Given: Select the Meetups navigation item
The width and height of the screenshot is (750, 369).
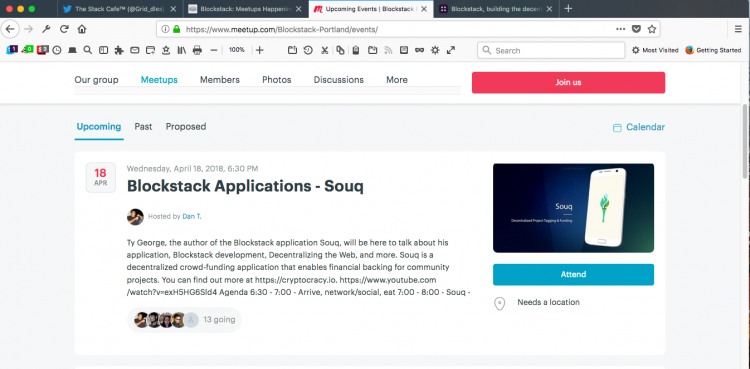Looking at the screenshot, I should point(159,80).
